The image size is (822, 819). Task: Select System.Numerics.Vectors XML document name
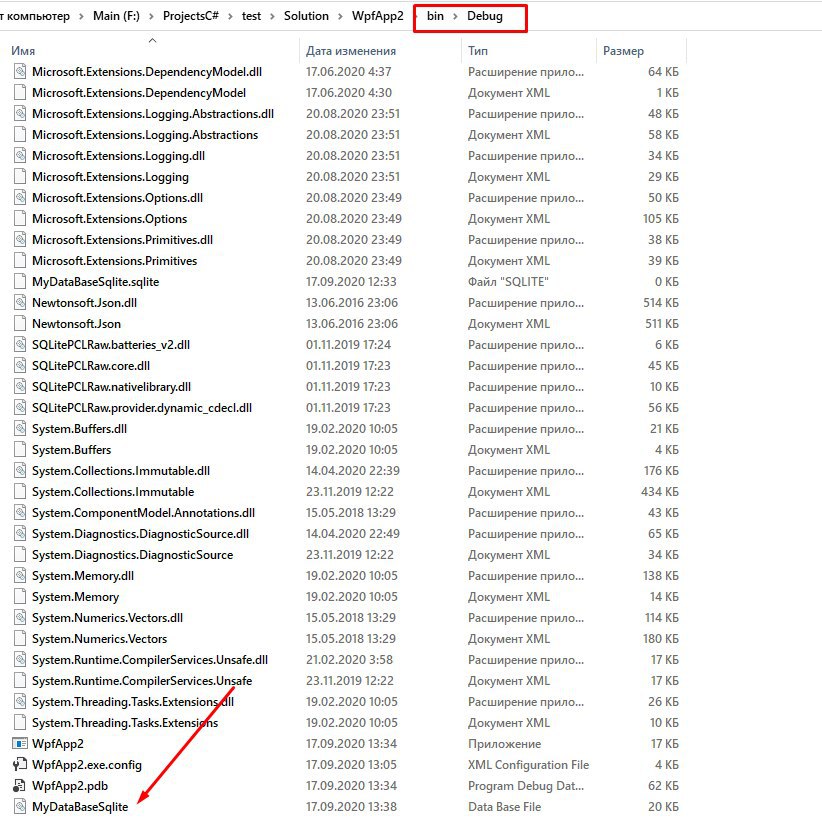(100, 639)
